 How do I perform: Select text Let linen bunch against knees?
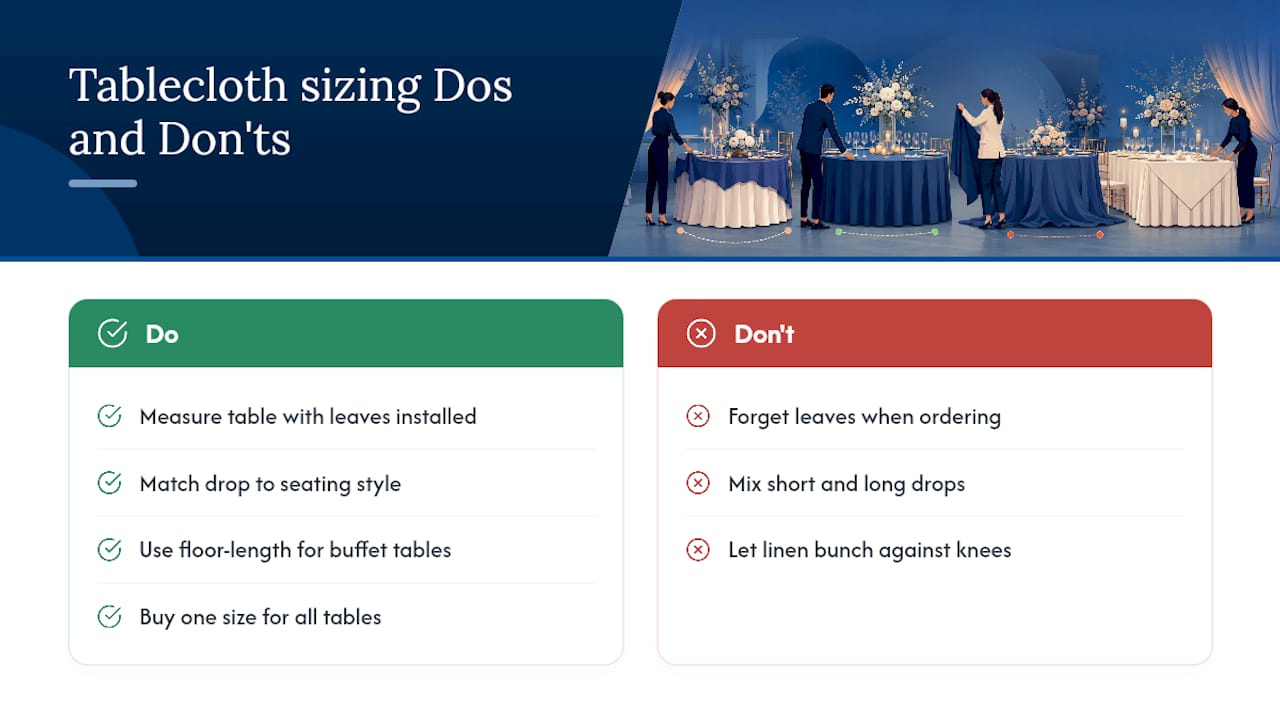tap(869, 550)
